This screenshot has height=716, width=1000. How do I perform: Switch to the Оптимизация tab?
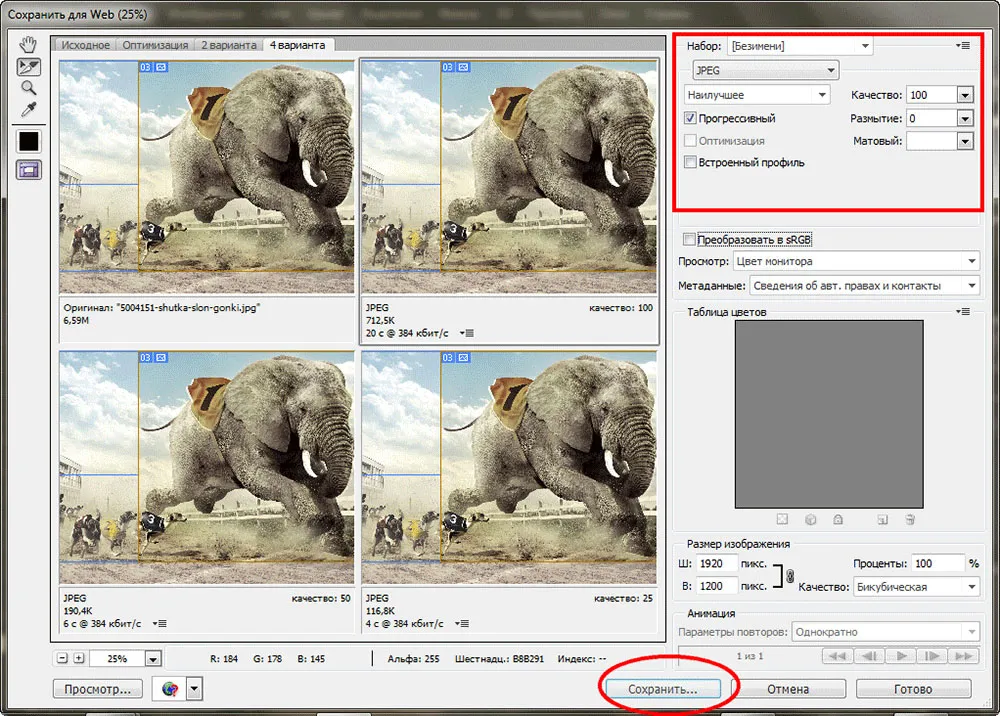tap(155, 45)
